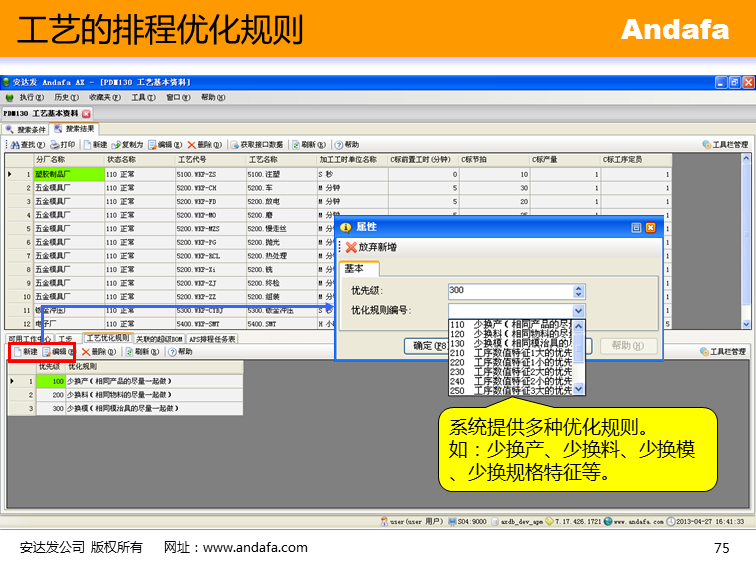Image resolution: width=756 pixels, height=567 pixels.
Task: Click the 帮助(H) button in dialog
Action: click(x=622, y=346)
